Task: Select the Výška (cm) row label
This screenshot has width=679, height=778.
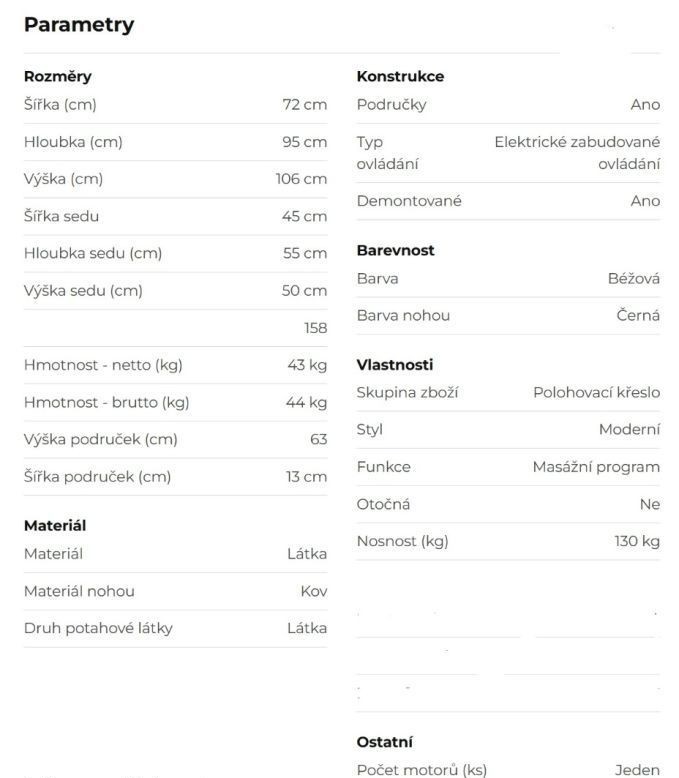Action: pos(63,179)
